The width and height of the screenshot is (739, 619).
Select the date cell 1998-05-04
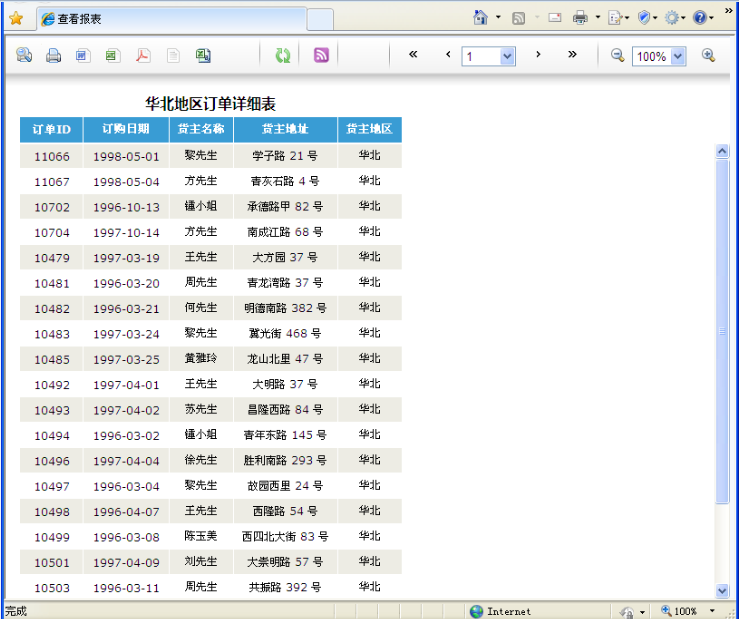coord(126,182)
